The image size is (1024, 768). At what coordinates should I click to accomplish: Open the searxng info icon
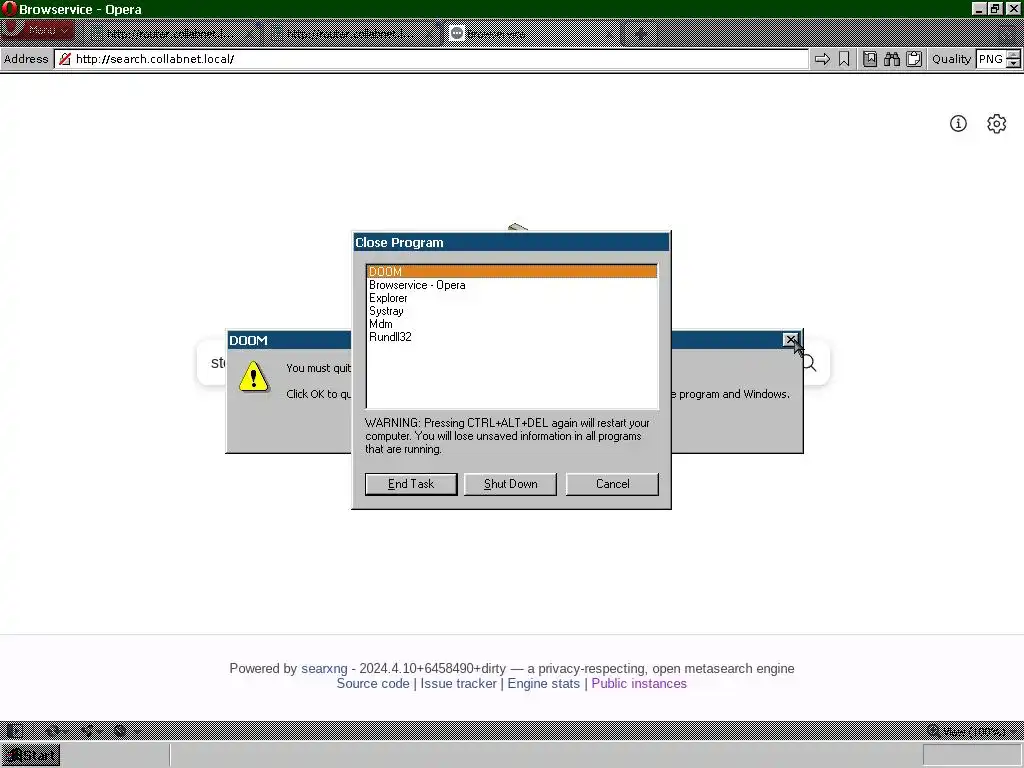[x=958, y=123]
